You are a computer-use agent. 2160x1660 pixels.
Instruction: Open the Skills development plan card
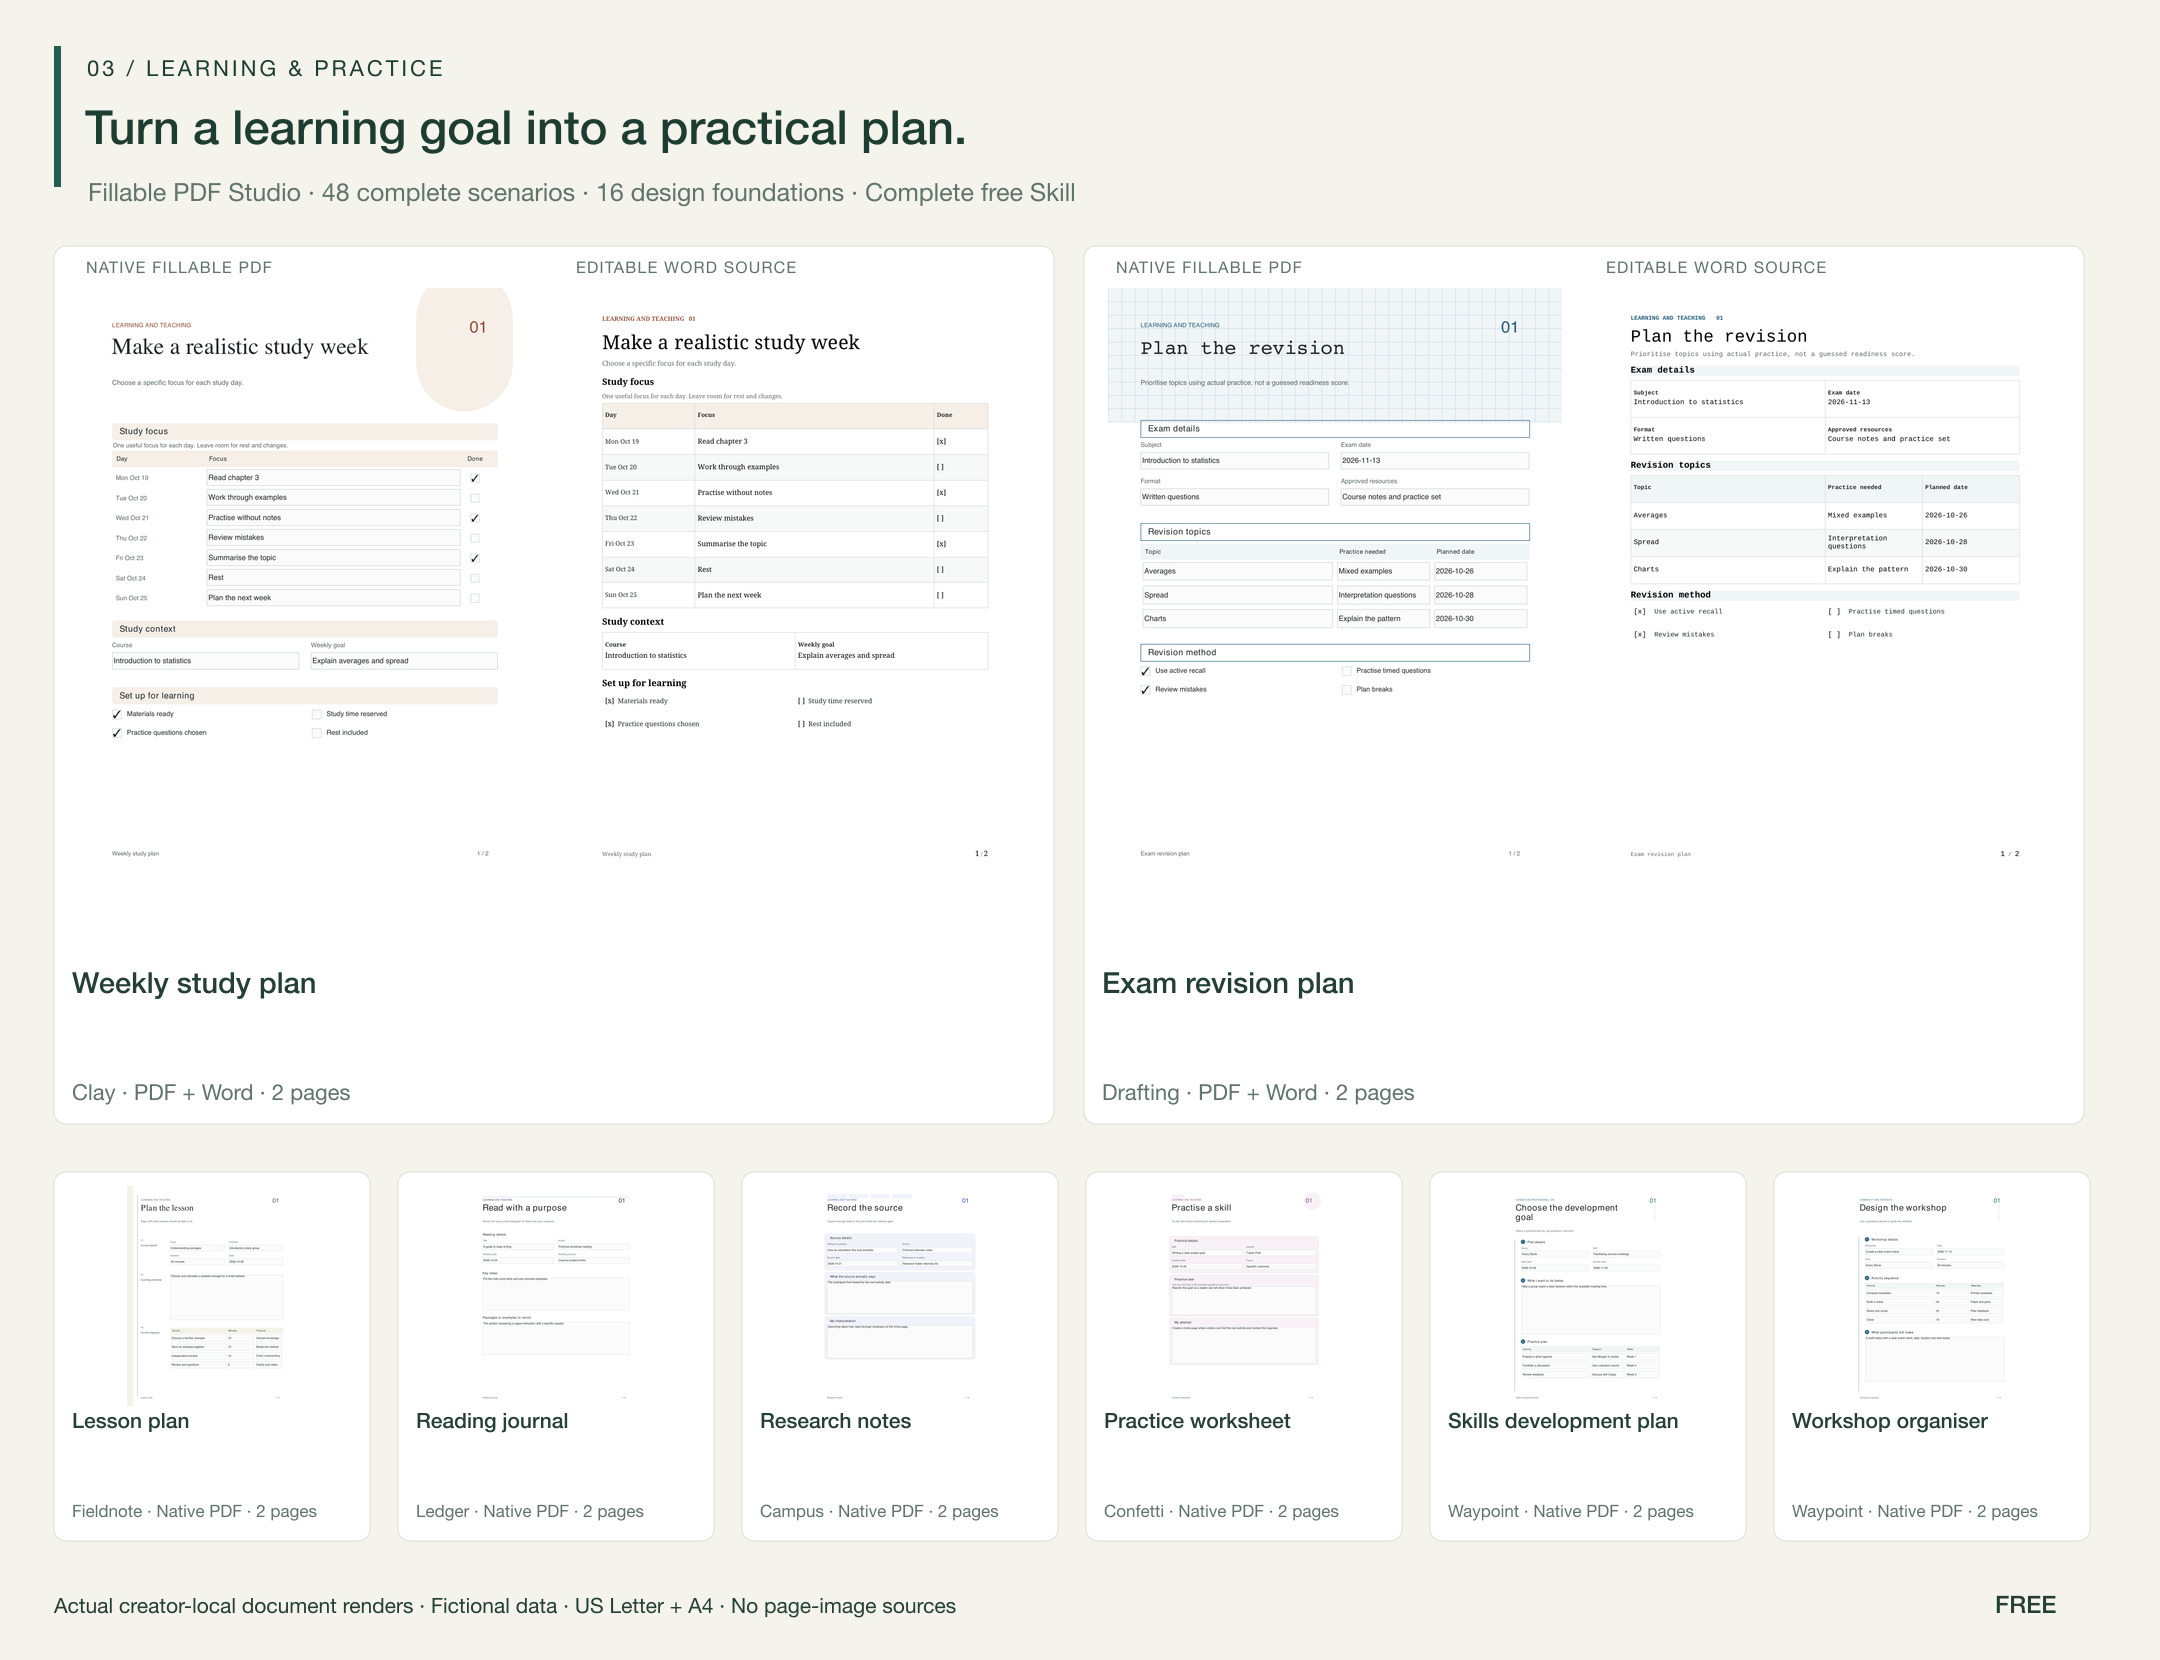click(1588, 1357)
